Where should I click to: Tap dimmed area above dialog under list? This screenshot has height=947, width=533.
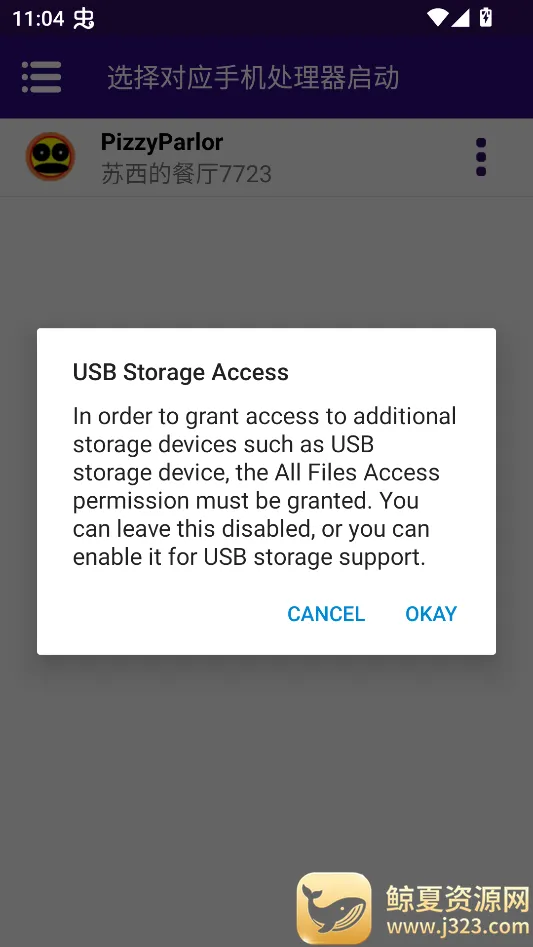(x=266, y=263)
